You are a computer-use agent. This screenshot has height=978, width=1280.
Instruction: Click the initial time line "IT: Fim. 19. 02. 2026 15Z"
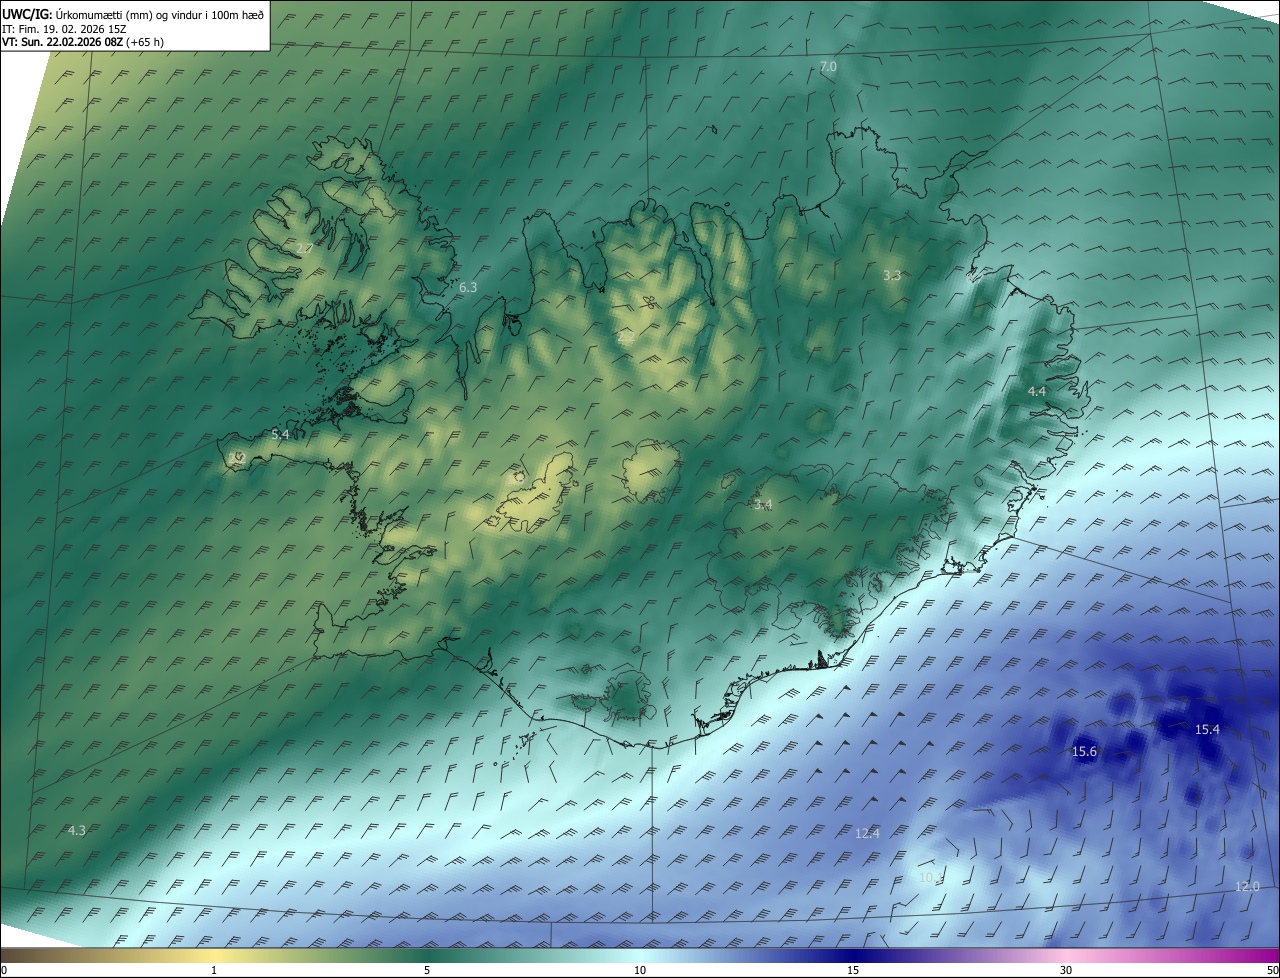click(64, 29)
